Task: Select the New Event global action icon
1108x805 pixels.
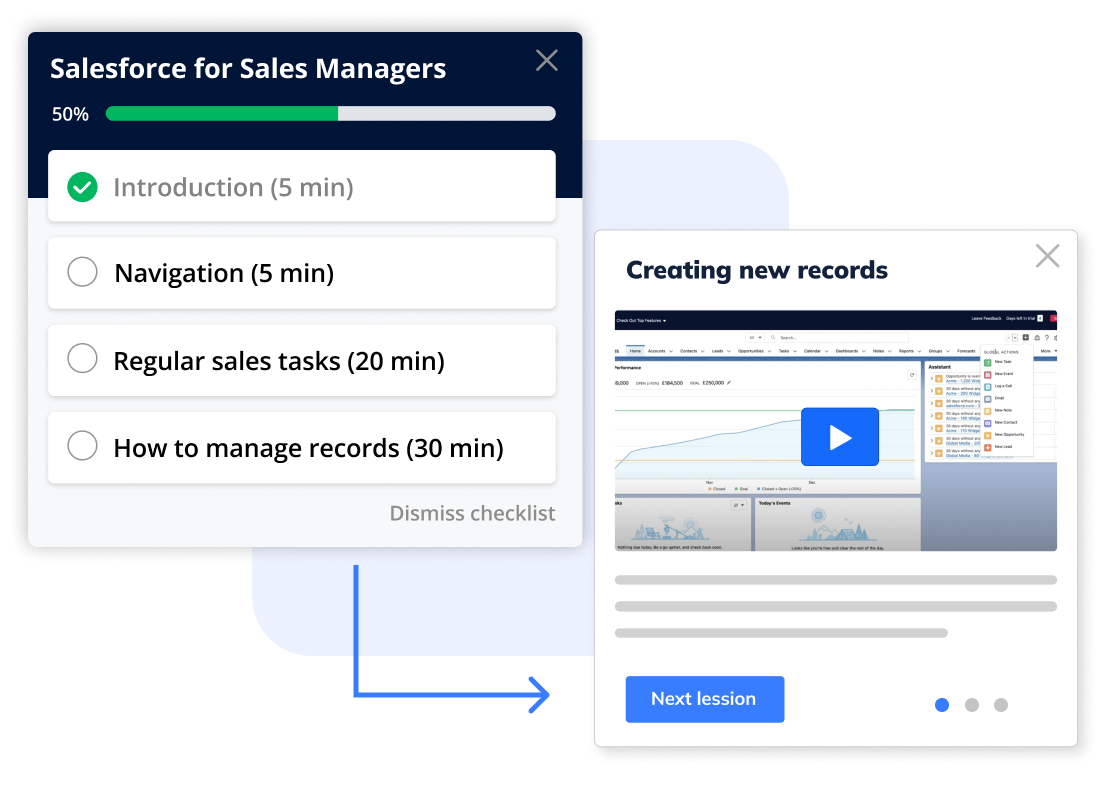Action: [x=987, y=373]
